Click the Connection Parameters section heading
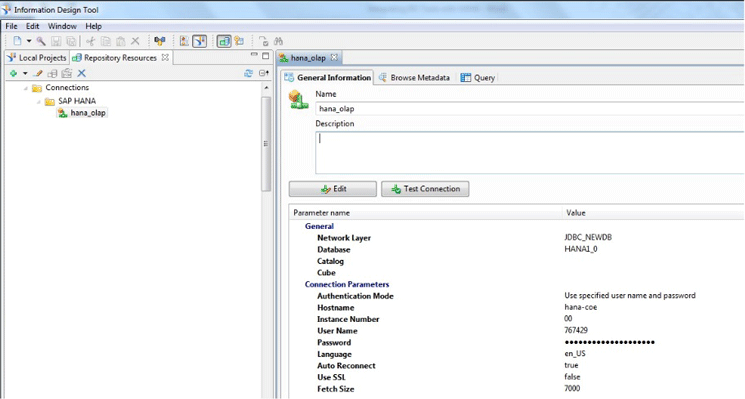745x399 pixels. pos(347,284)
